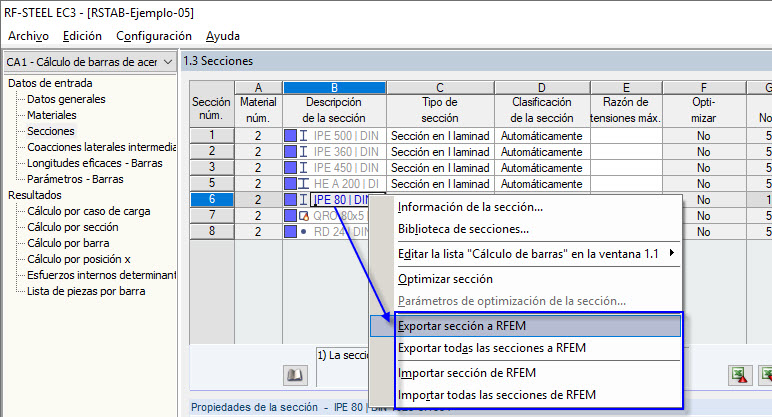The height and width of the screenshot is (417, 772).
Task: Open Cálculo por caso de carga
Action: click(89, 211)
